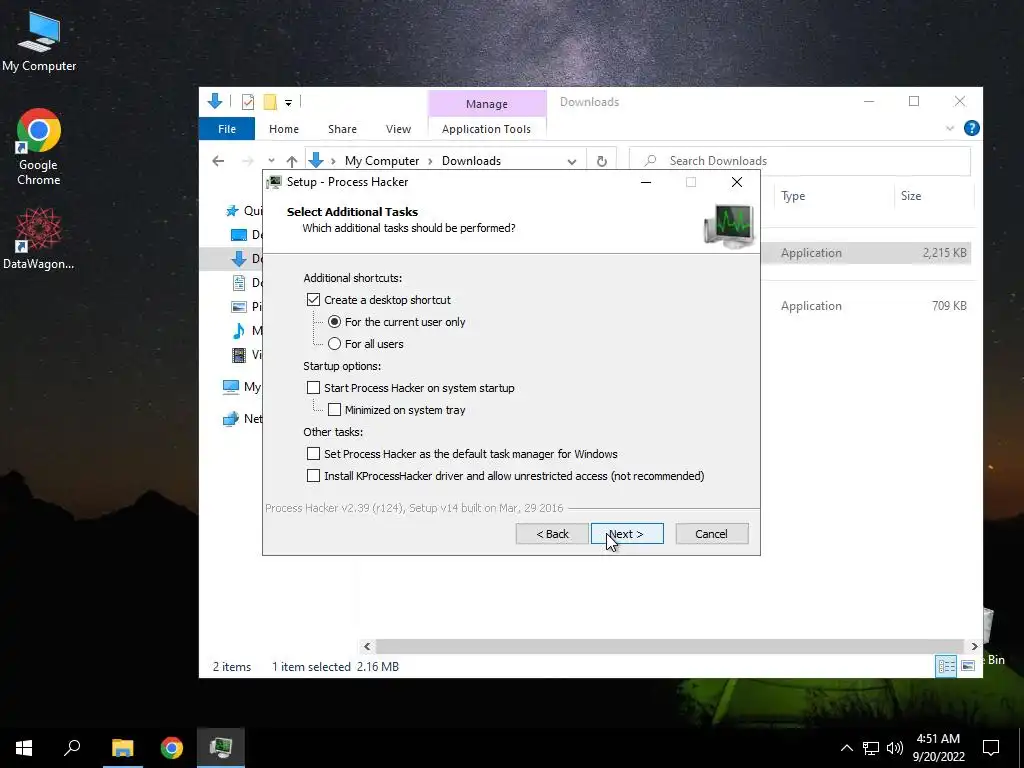Toggle the Create a desktop shortcut checkbox
This screenshot has width=1024, height=768.
313,300
